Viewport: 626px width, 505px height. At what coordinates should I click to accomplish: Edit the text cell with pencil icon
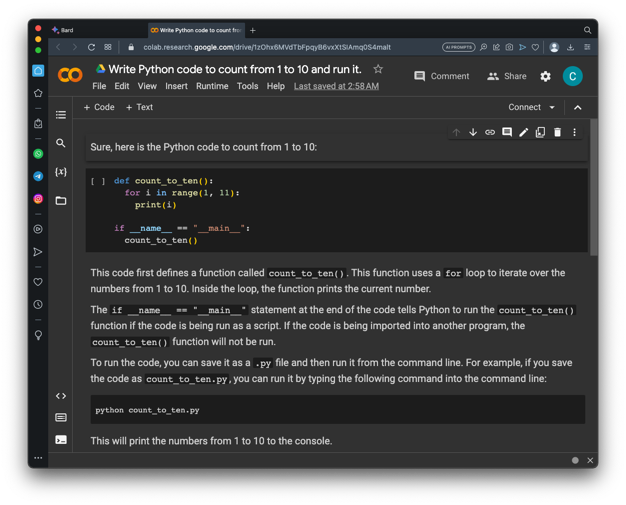(x=523, y=132)
